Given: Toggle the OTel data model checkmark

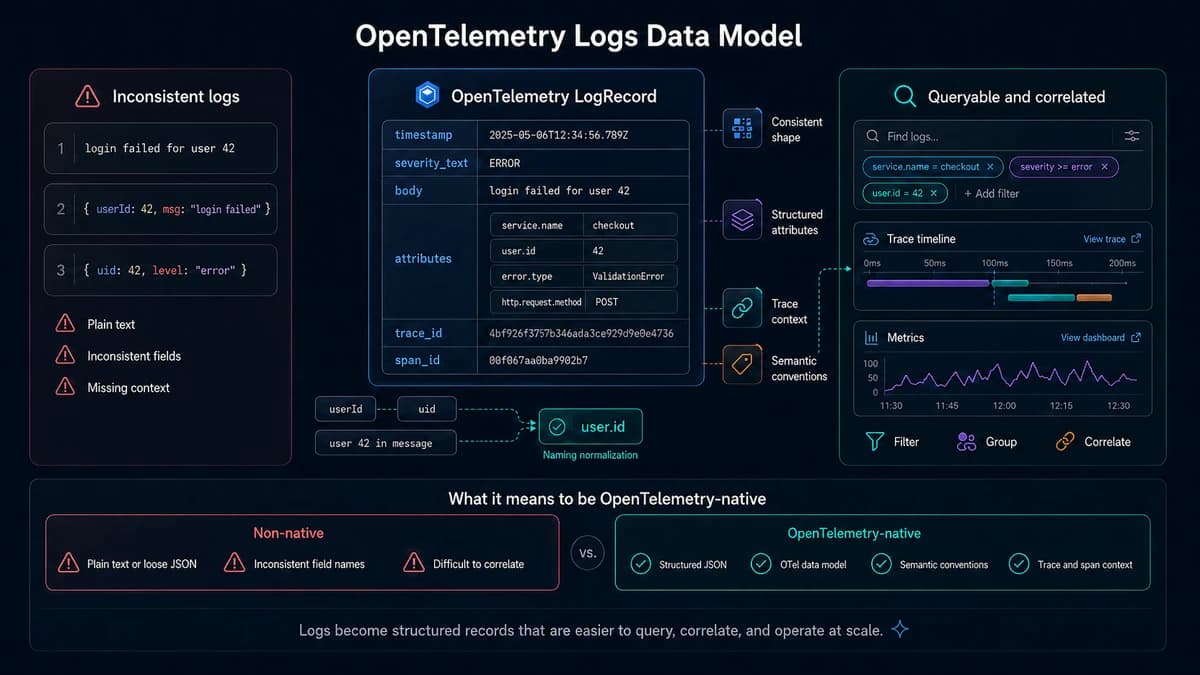Looking at the screenshot, I should click(x=761, y=564).
